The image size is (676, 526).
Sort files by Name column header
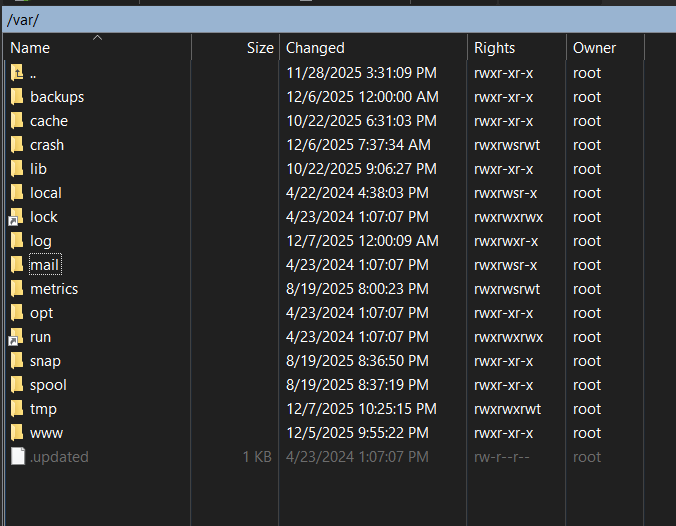(30, 48)
